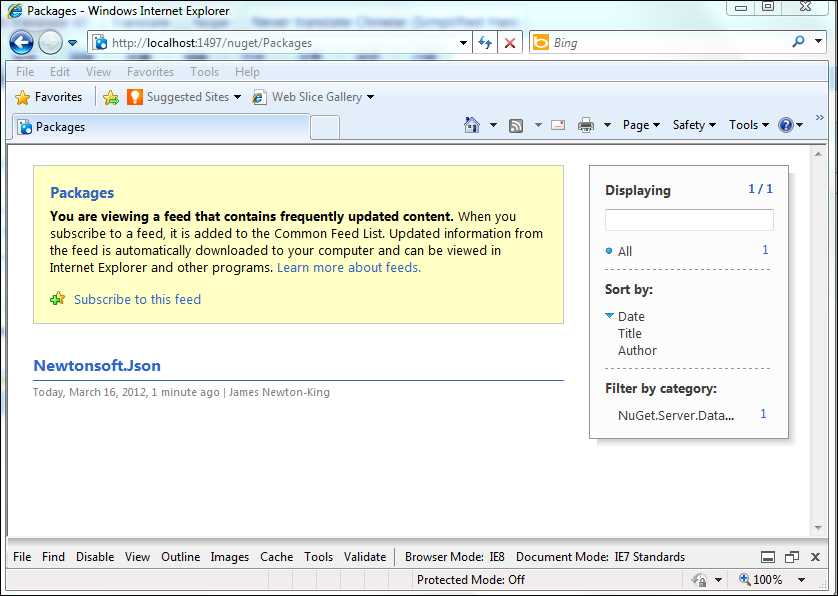838x596 pixels.
Task: Click the red Stop loading icon
Action: click(x=510, y=43)
